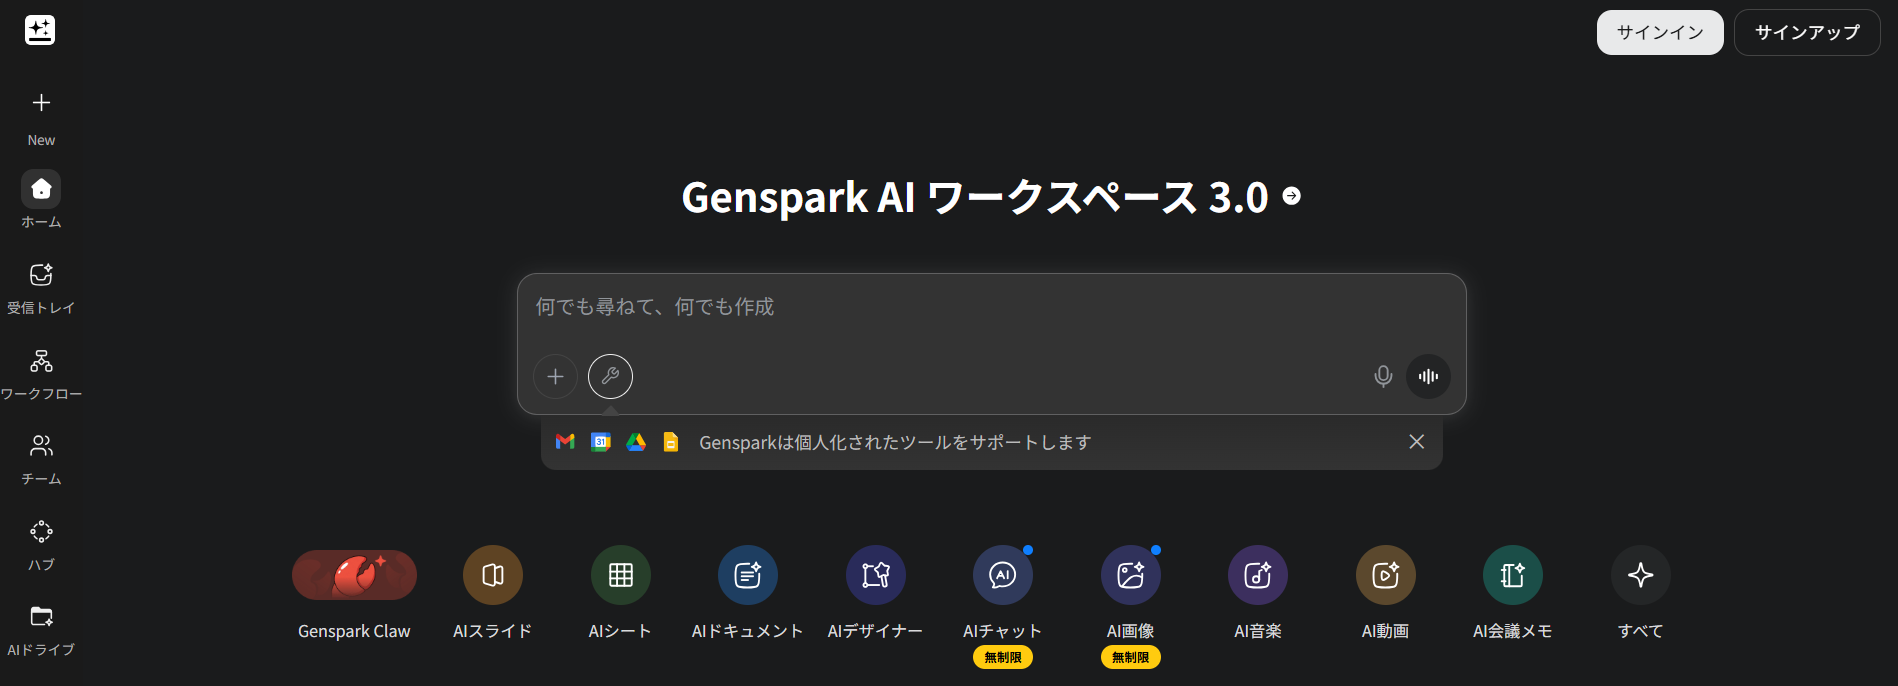Click the Gensparkは個人化されたツール banner text

tap(895, 442)
